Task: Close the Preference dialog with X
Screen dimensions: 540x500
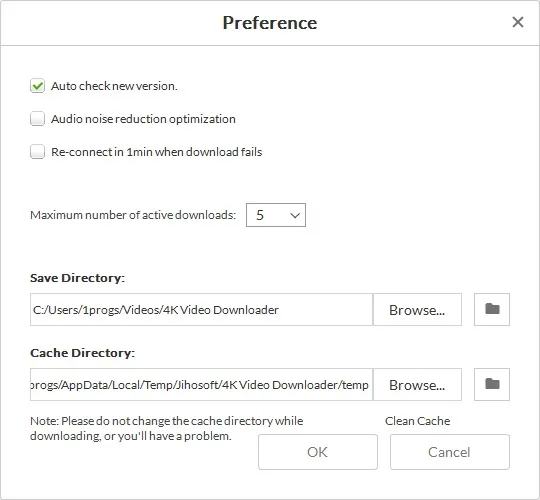Action: (x=518, y=22)
